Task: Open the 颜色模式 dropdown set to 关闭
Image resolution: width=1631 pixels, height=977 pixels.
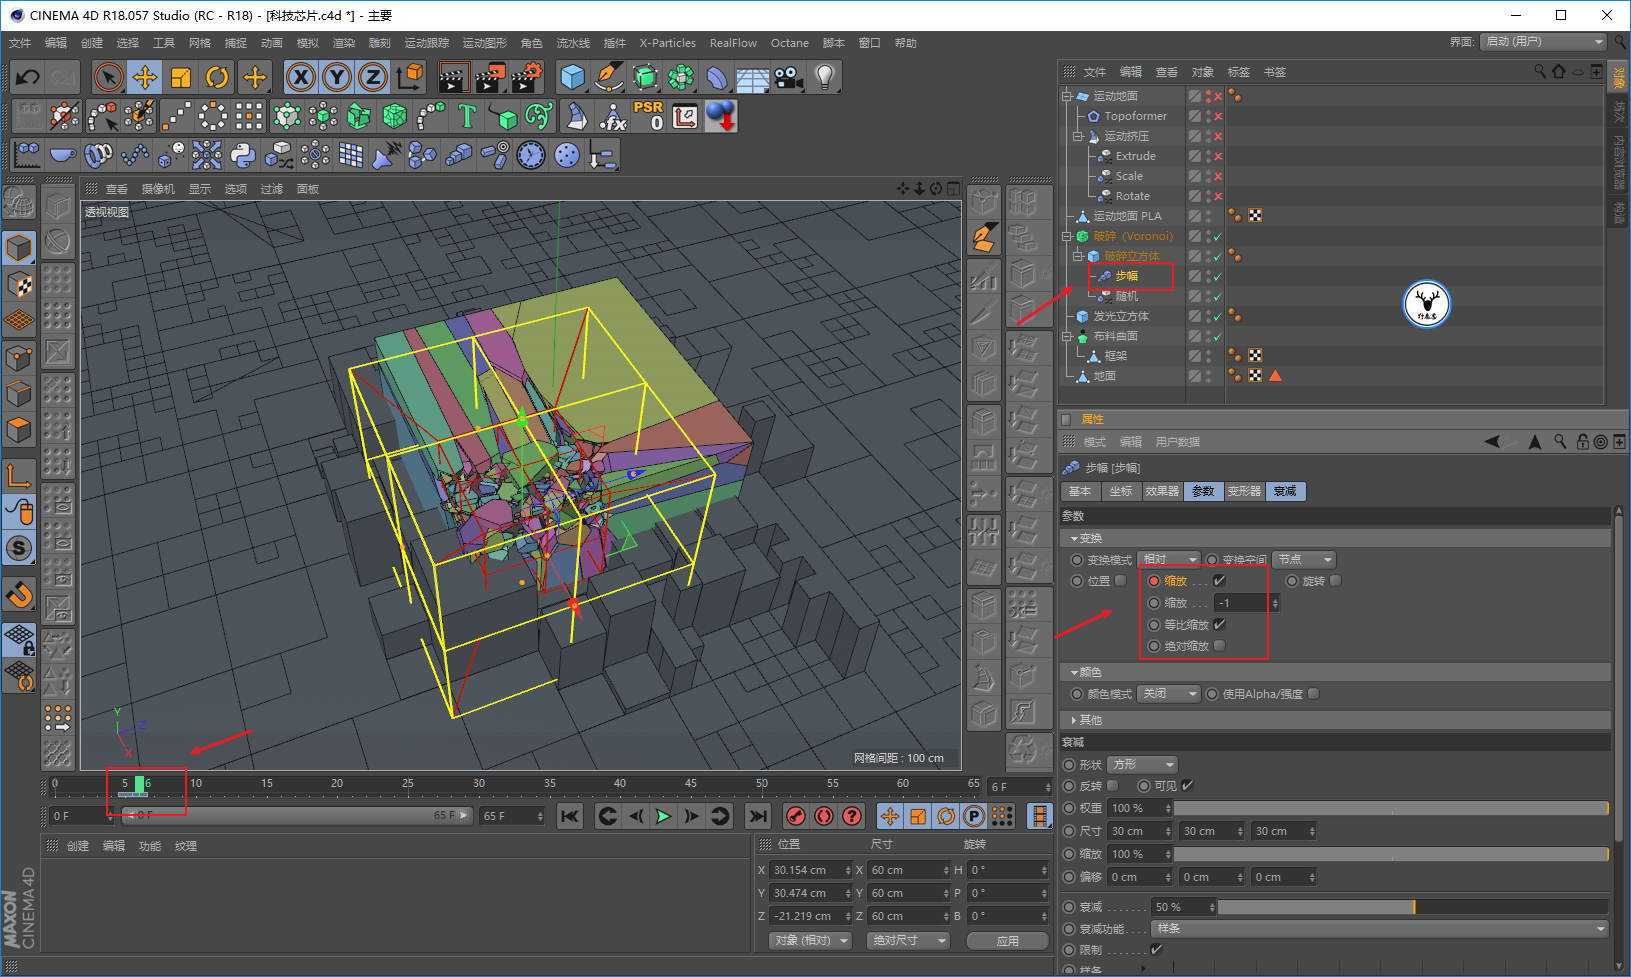Action: (1169, 694)
